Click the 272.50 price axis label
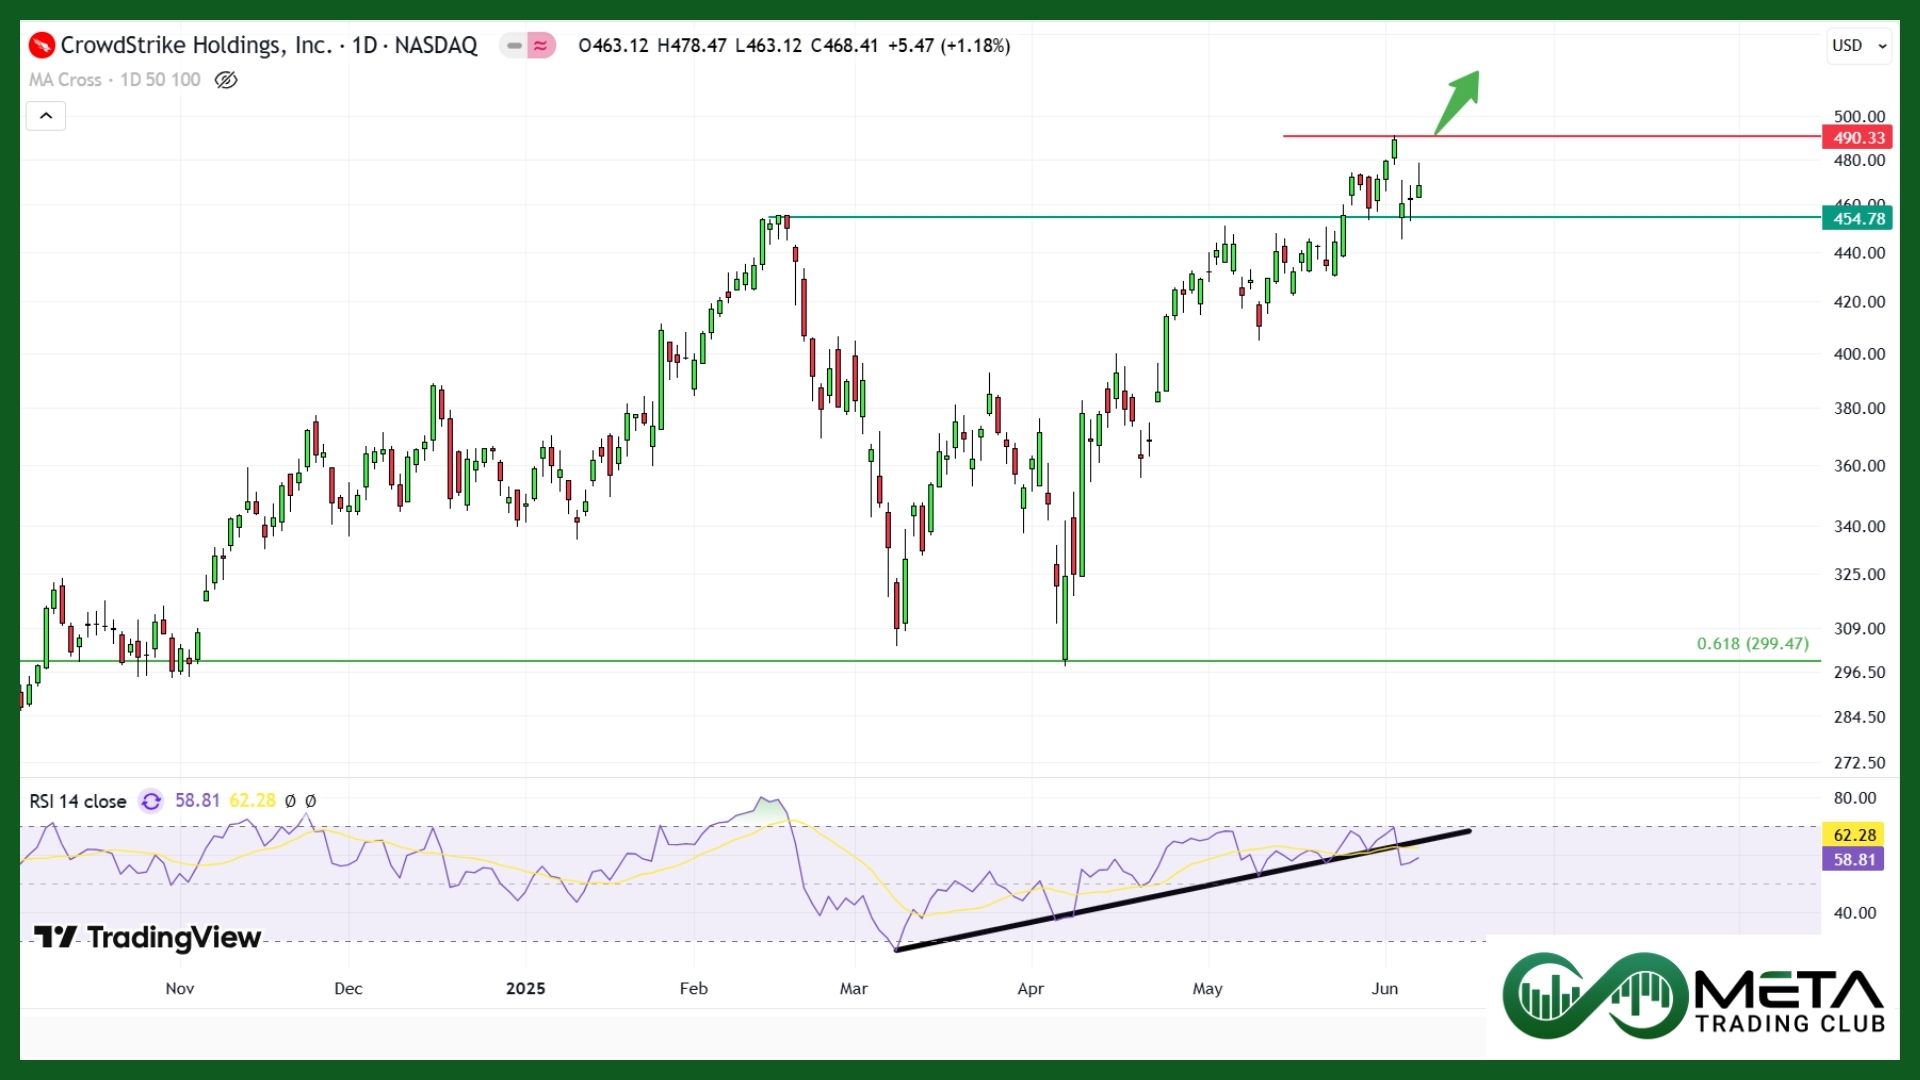Viewport: 1920px width, 1080px height. tap(1859, 762)
